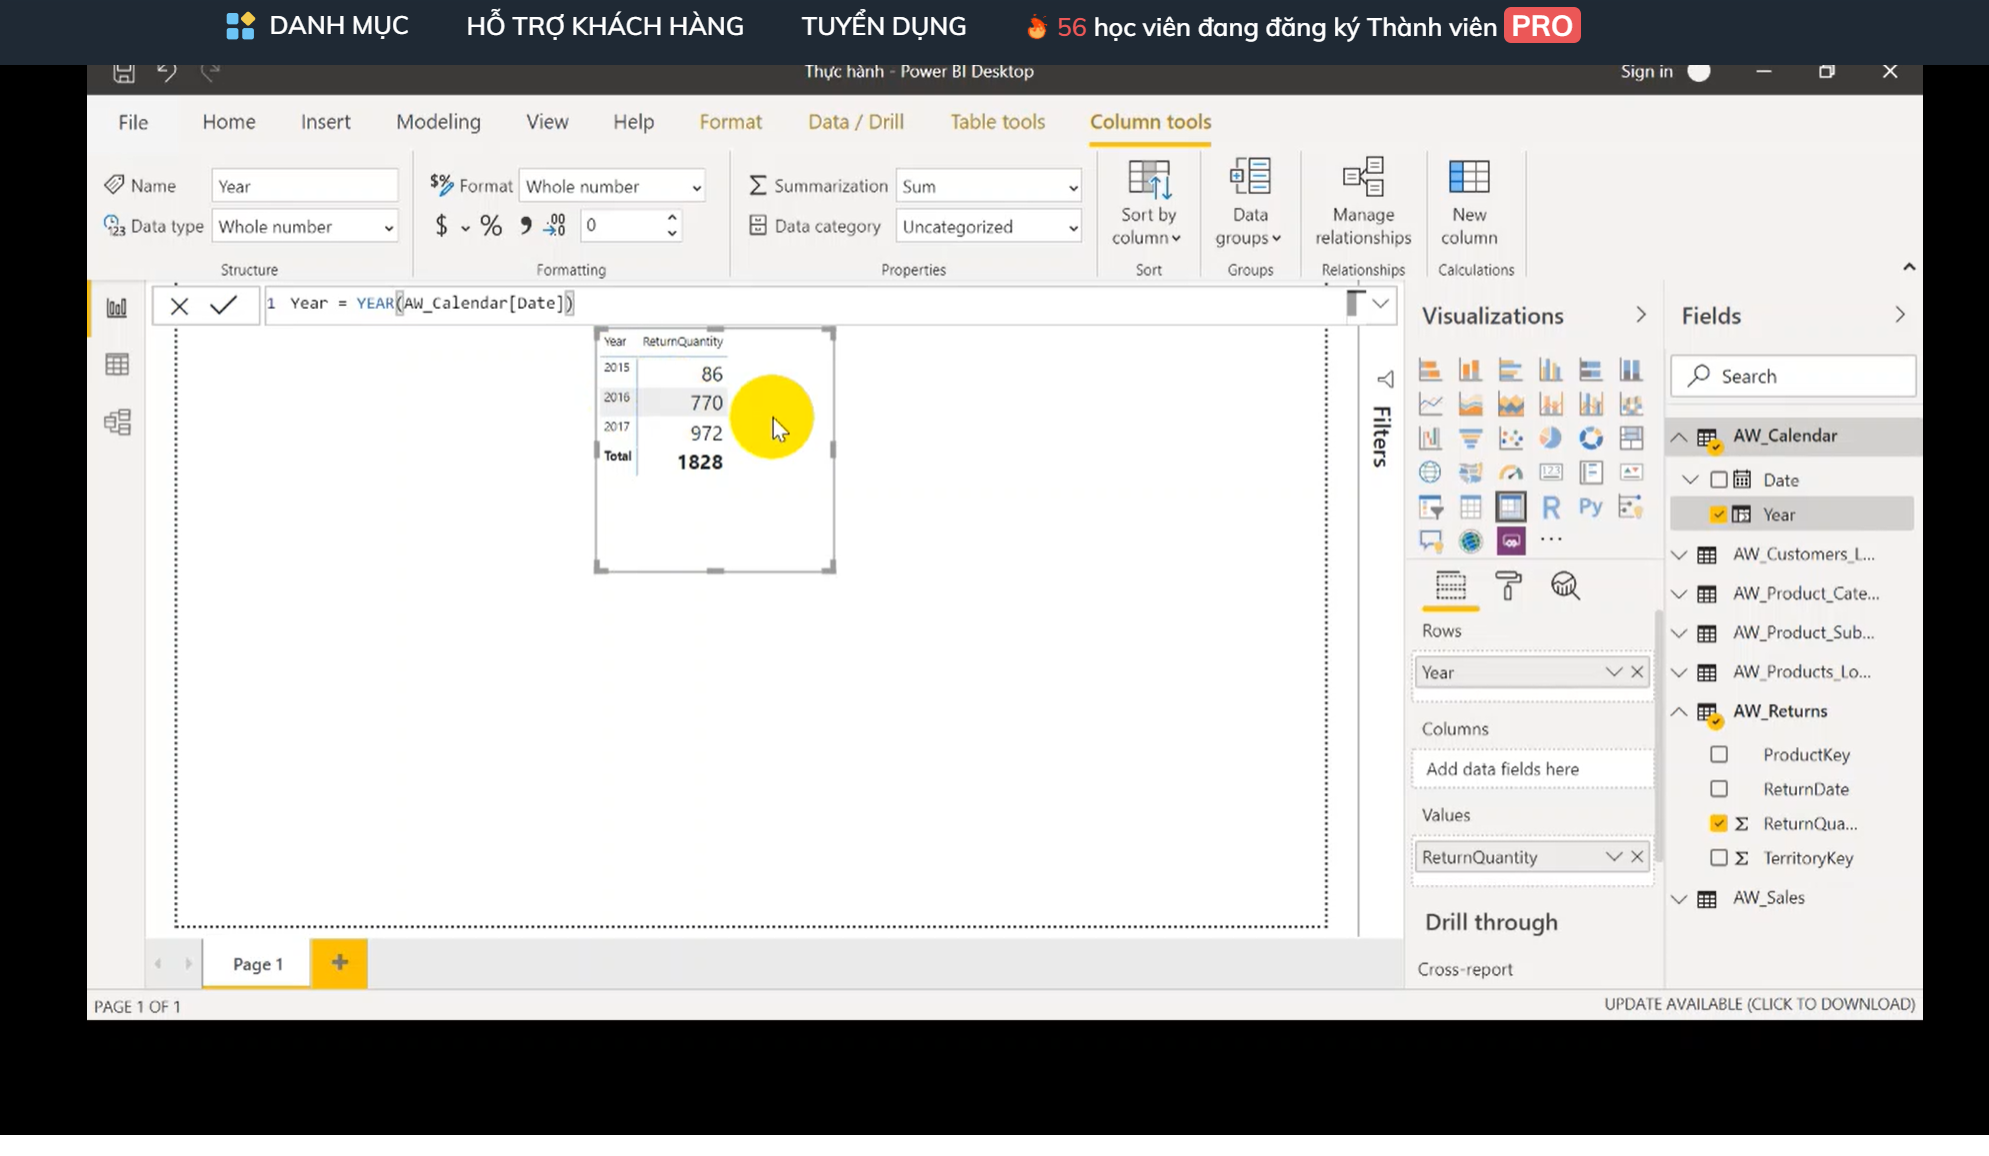Select the treemap visual
Screen dimensions: 1989x1156
1631,438
